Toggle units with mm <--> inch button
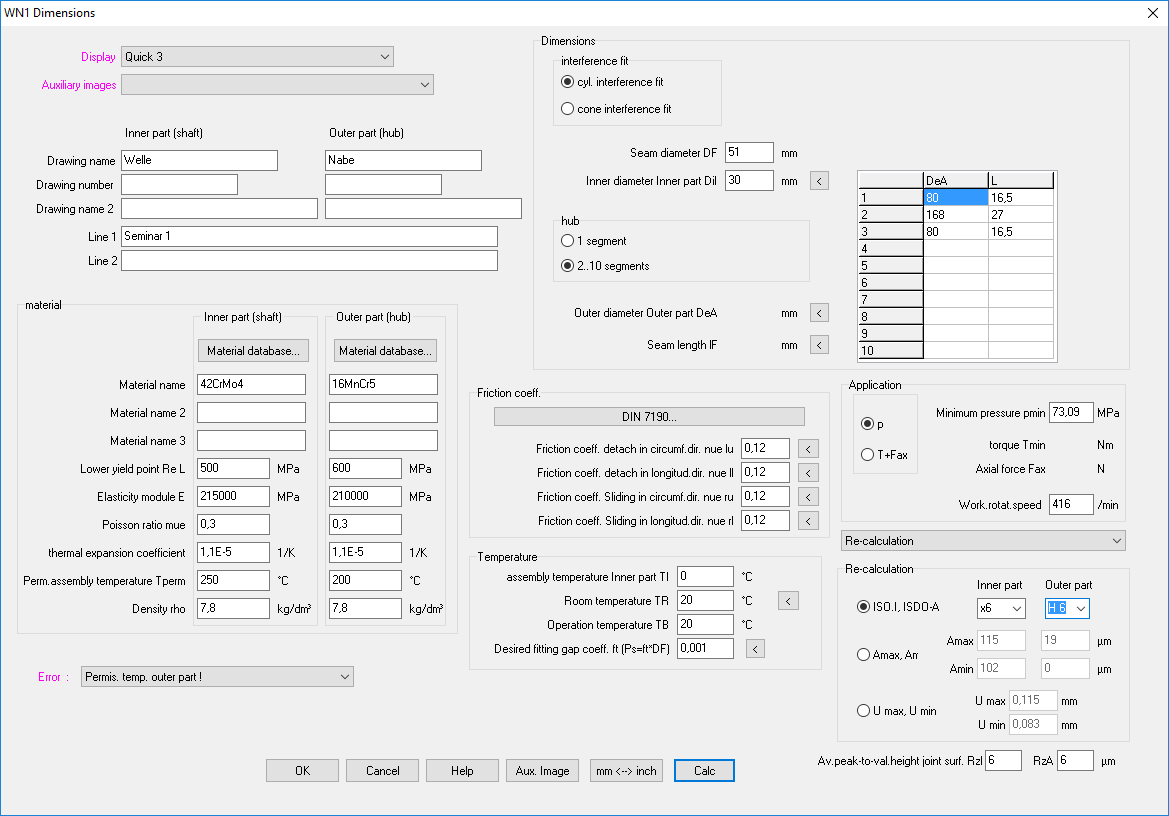1169x816 pixels. pyautogui.click(x=626, y=771)
